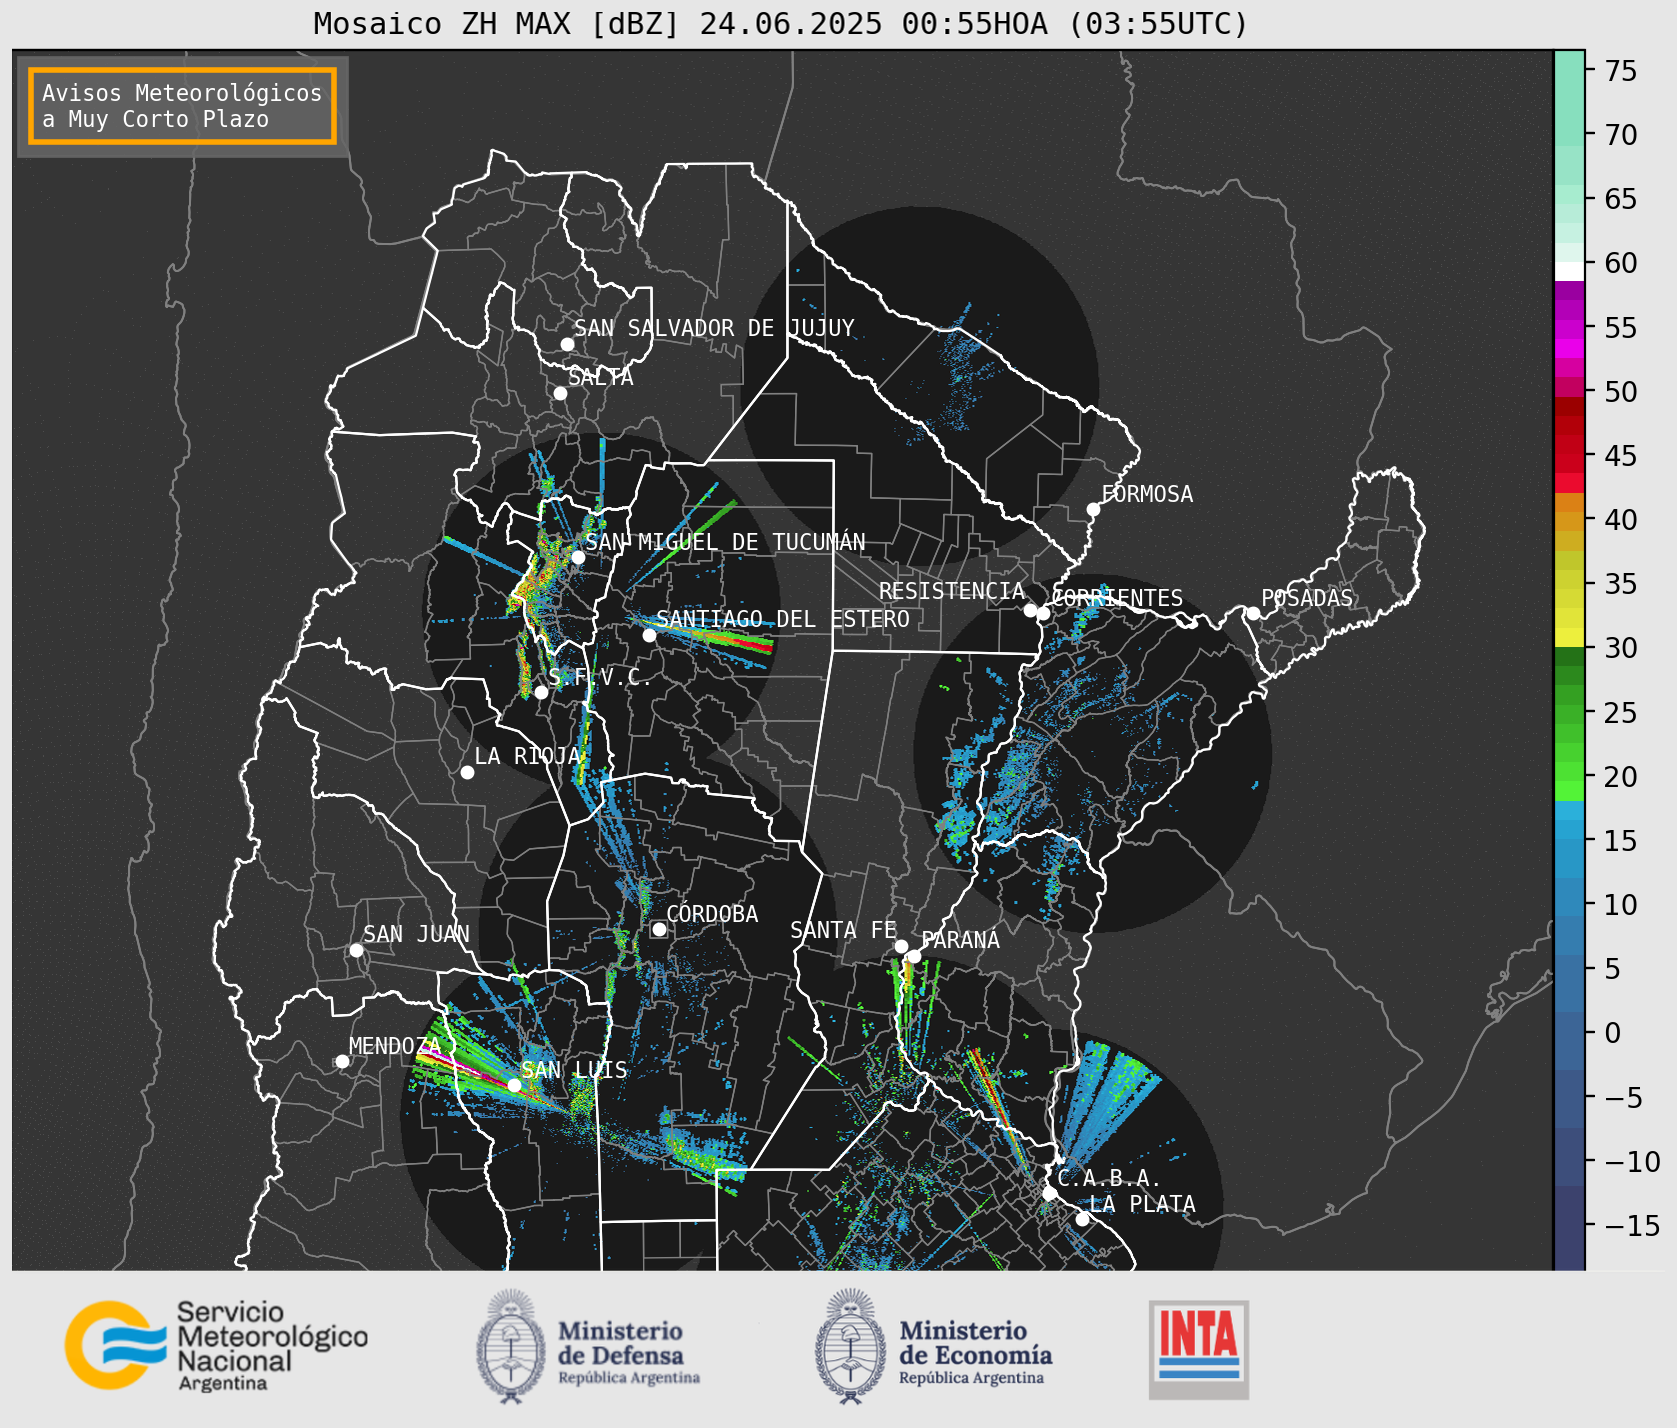Select the Mendoza city dot
The width and height of the screenshot is (1677, 1428).
coord(342,1061)
